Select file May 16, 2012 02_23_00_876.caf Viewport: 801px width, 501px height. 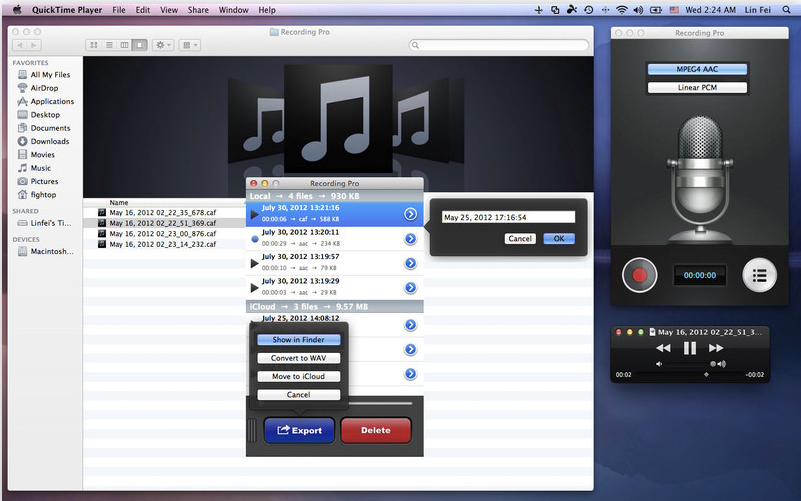pyautogui.click(x=163, y=233)
